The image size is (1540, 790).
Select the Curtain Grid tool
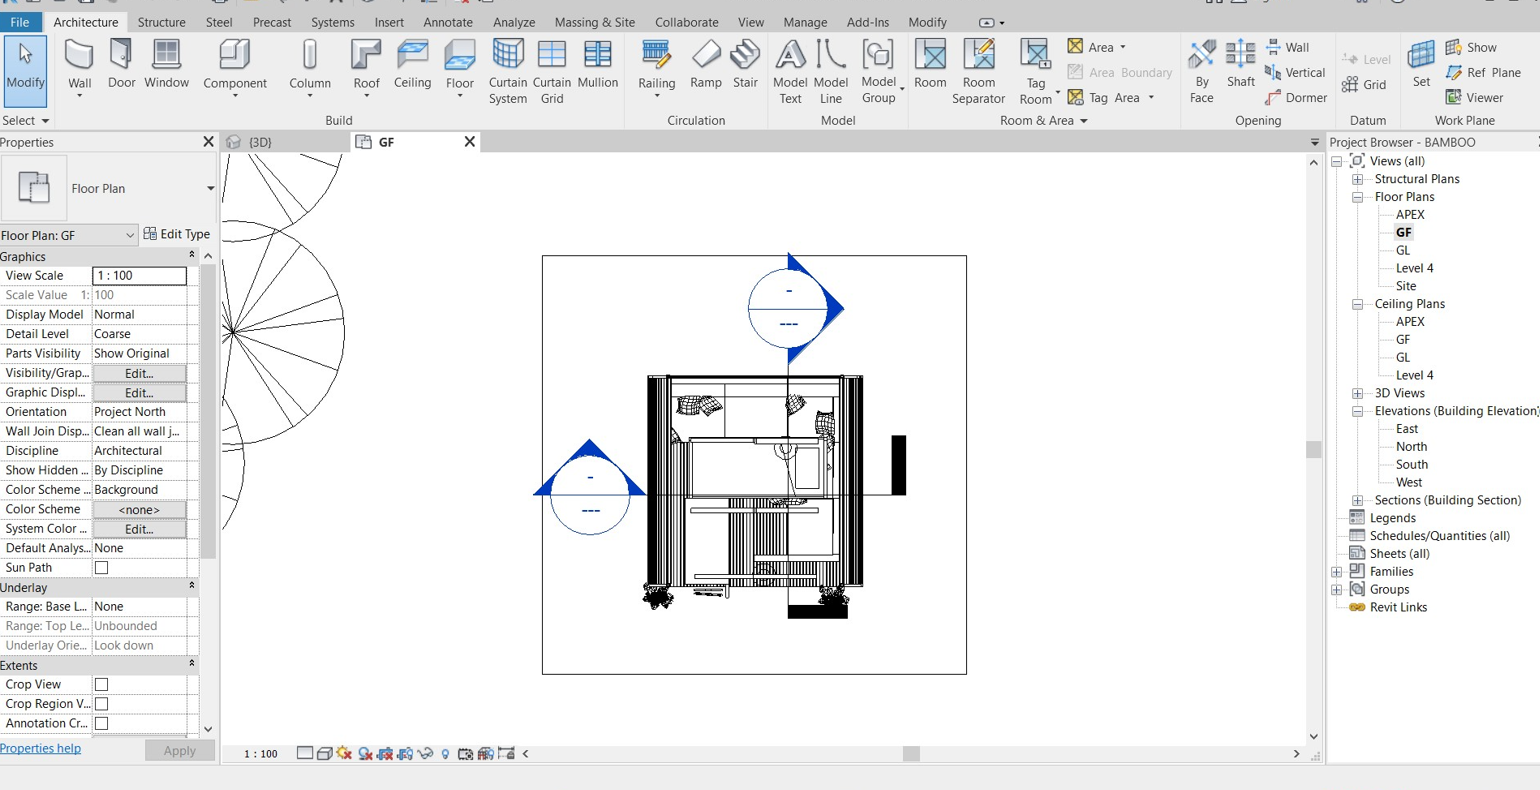(551, 72)
